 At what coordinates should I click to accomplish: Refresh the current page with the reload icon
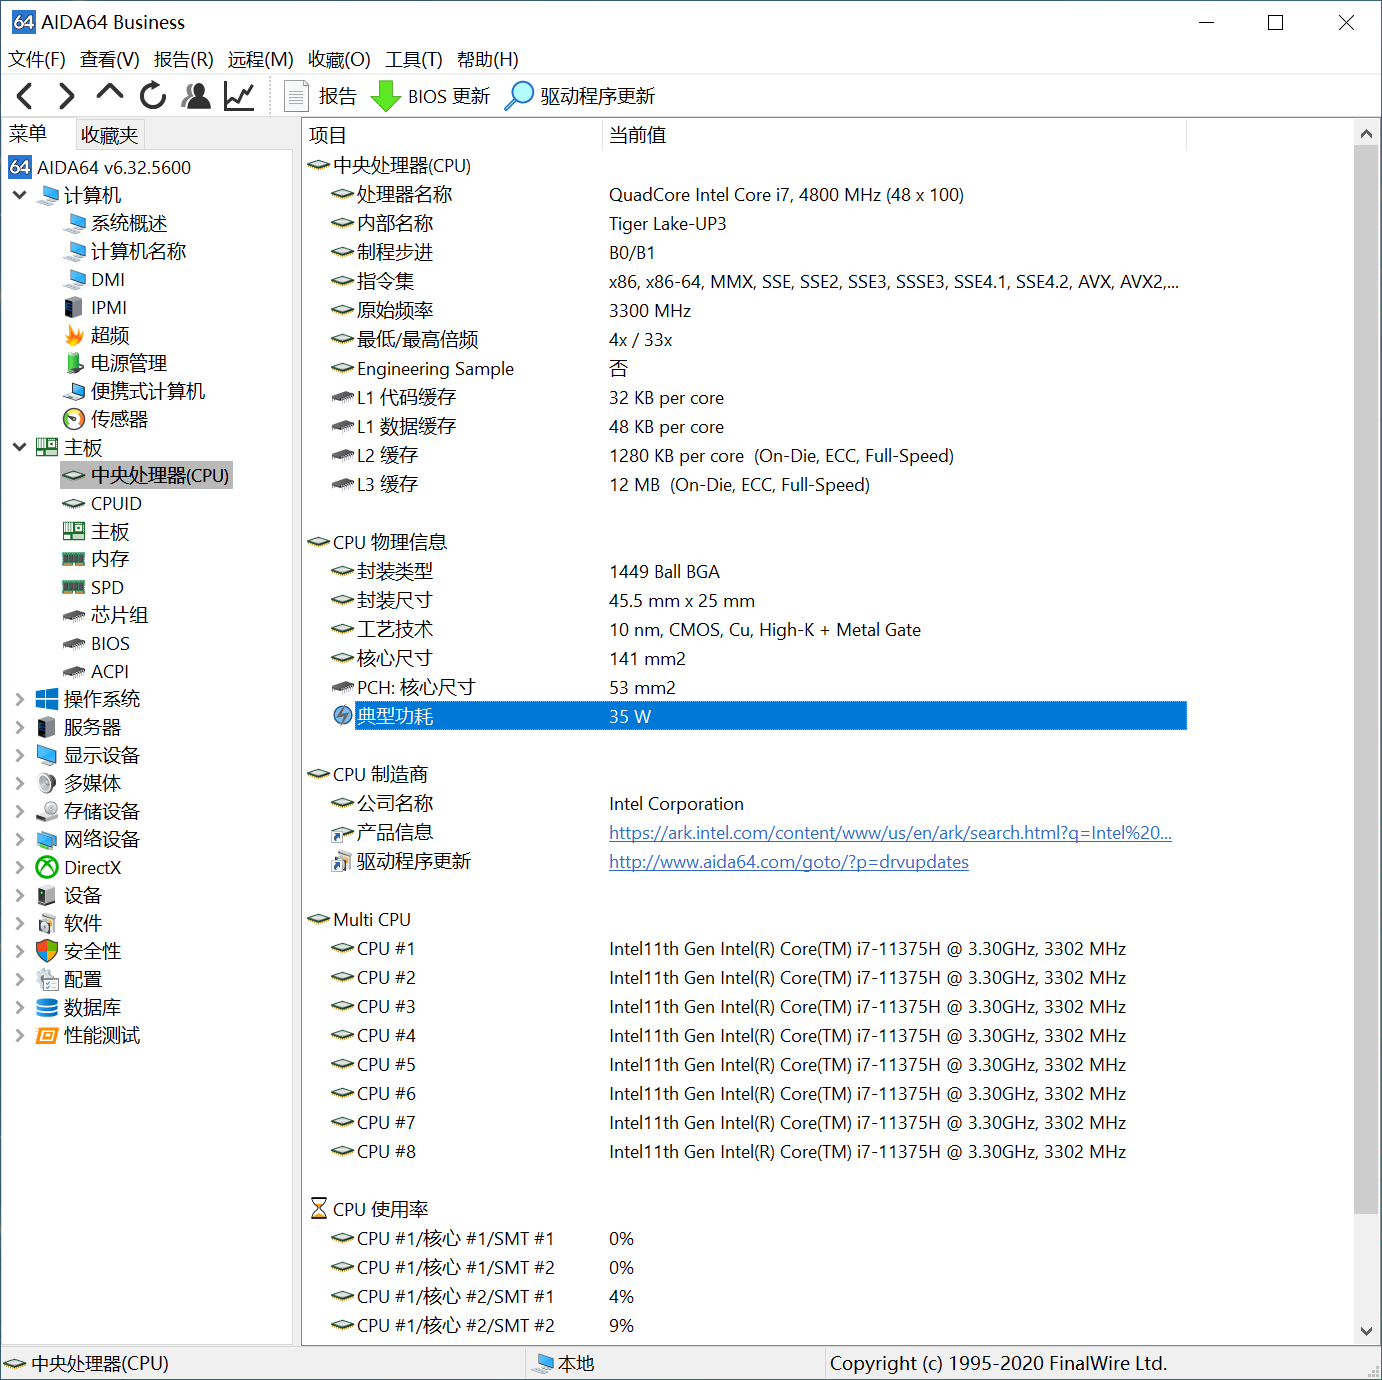click(x=153, y=96)
